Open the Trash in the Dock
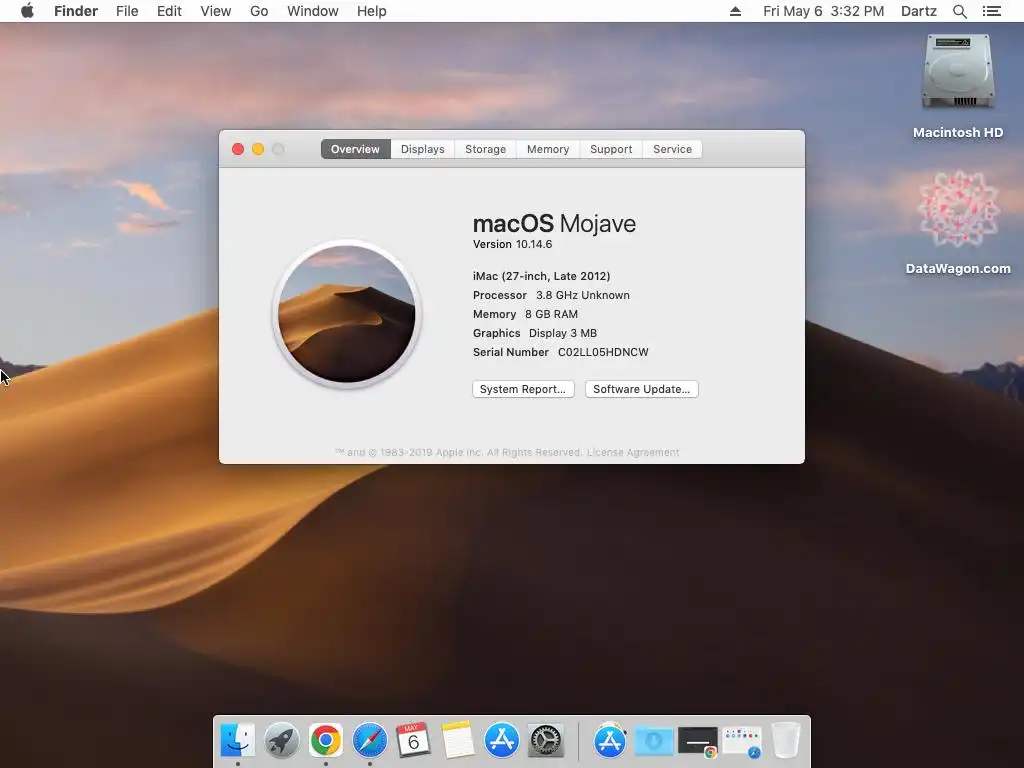 786,740
